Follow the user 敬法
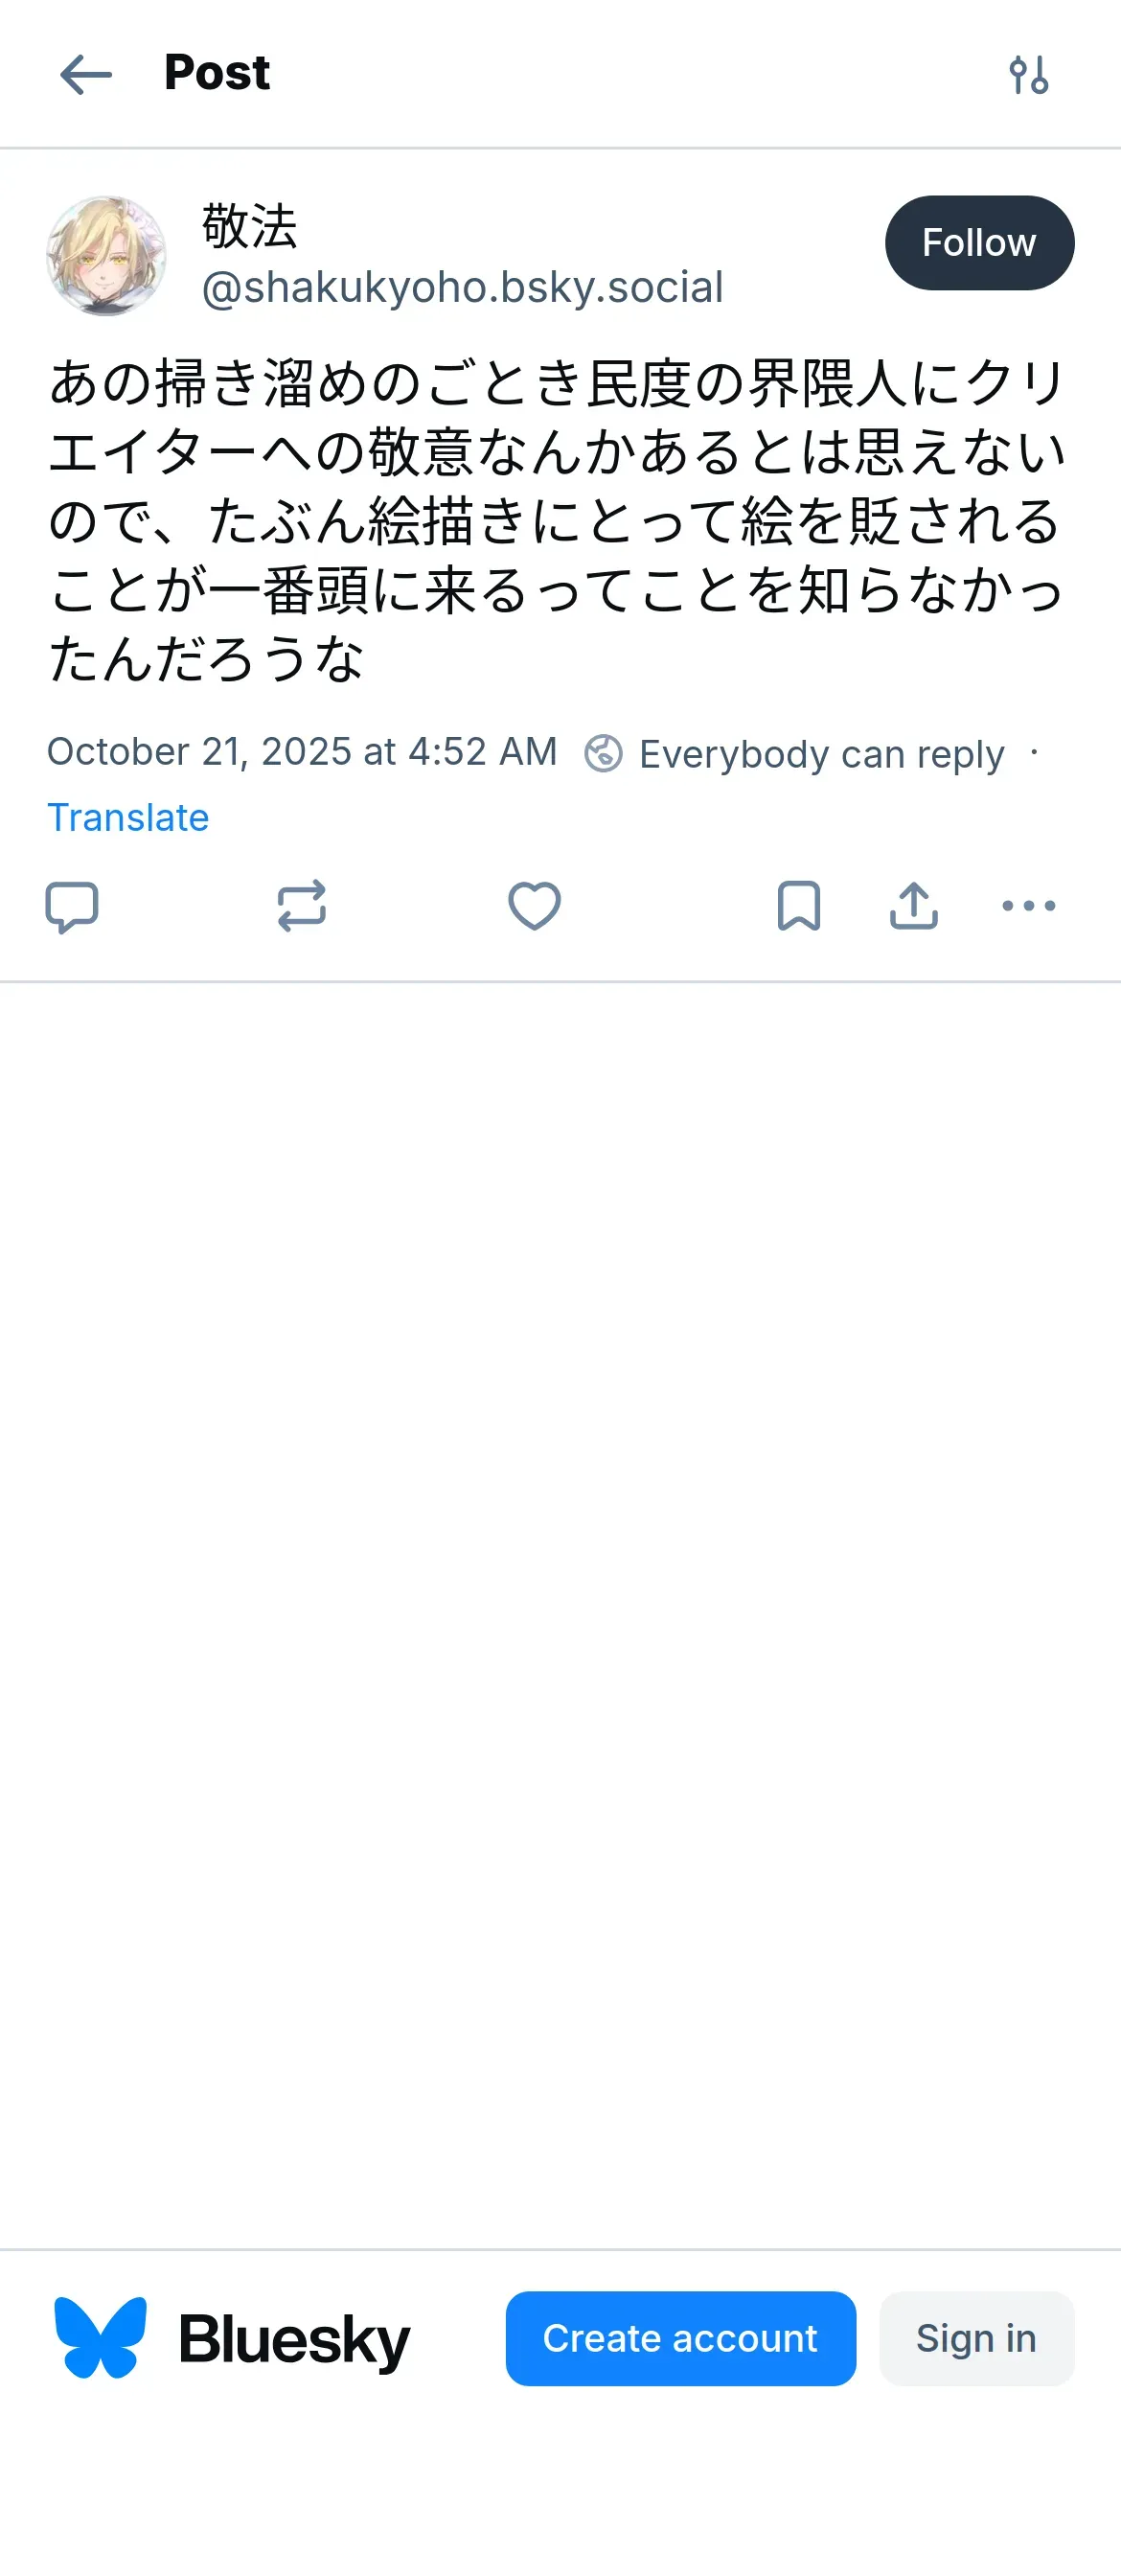This screenshot has height=2576, width=1121. [978, 243]
